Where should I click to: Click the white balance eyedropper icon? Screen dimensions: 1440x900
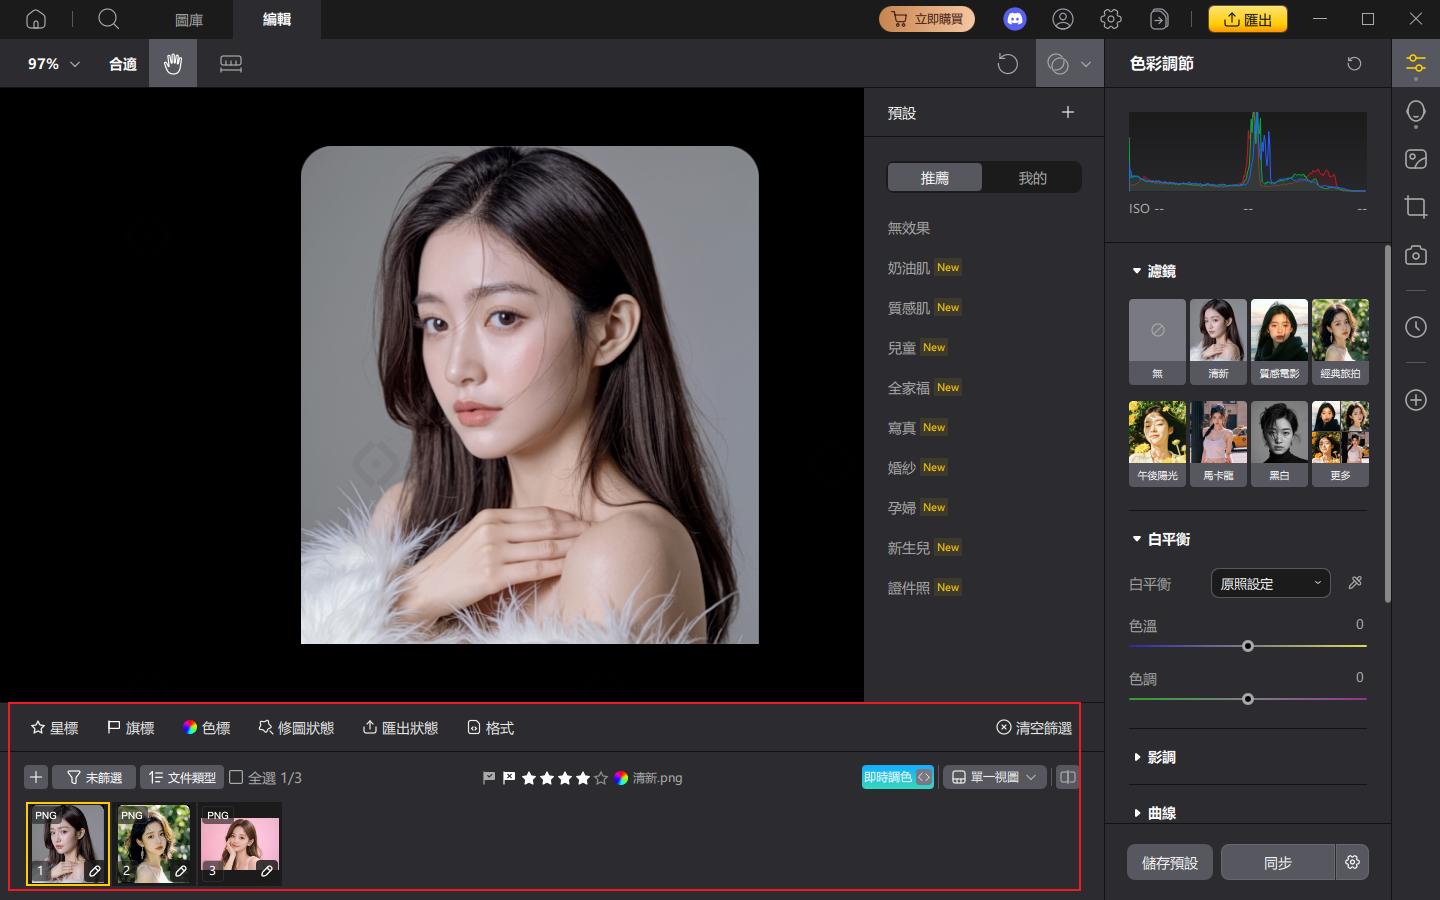tap(1355, 583)
